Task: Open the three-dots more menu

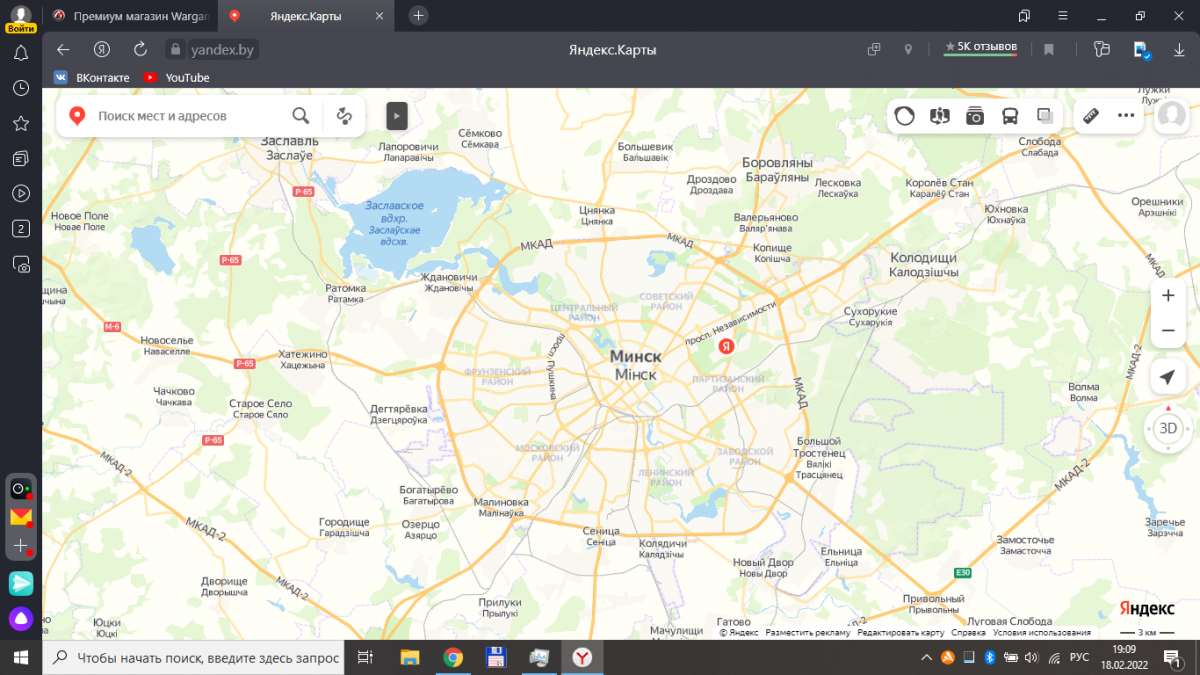Action: coord(1126,116)
